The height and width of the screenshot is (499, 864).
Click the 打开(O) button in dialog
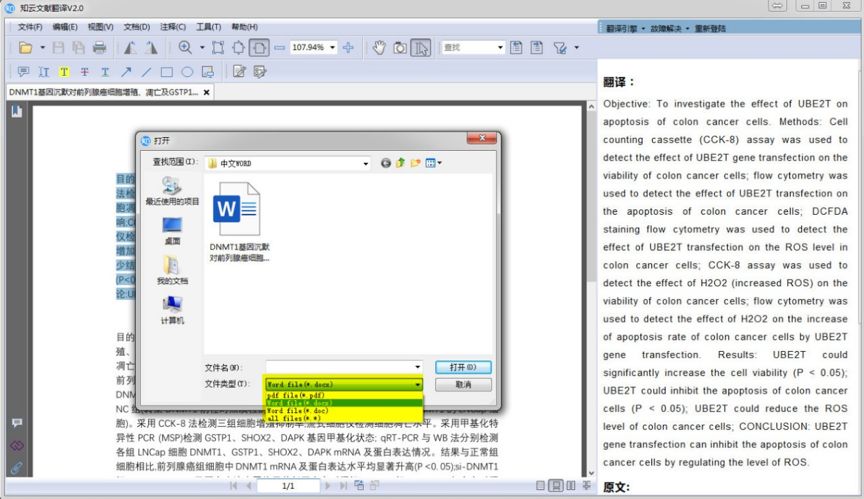pos(463,367)
